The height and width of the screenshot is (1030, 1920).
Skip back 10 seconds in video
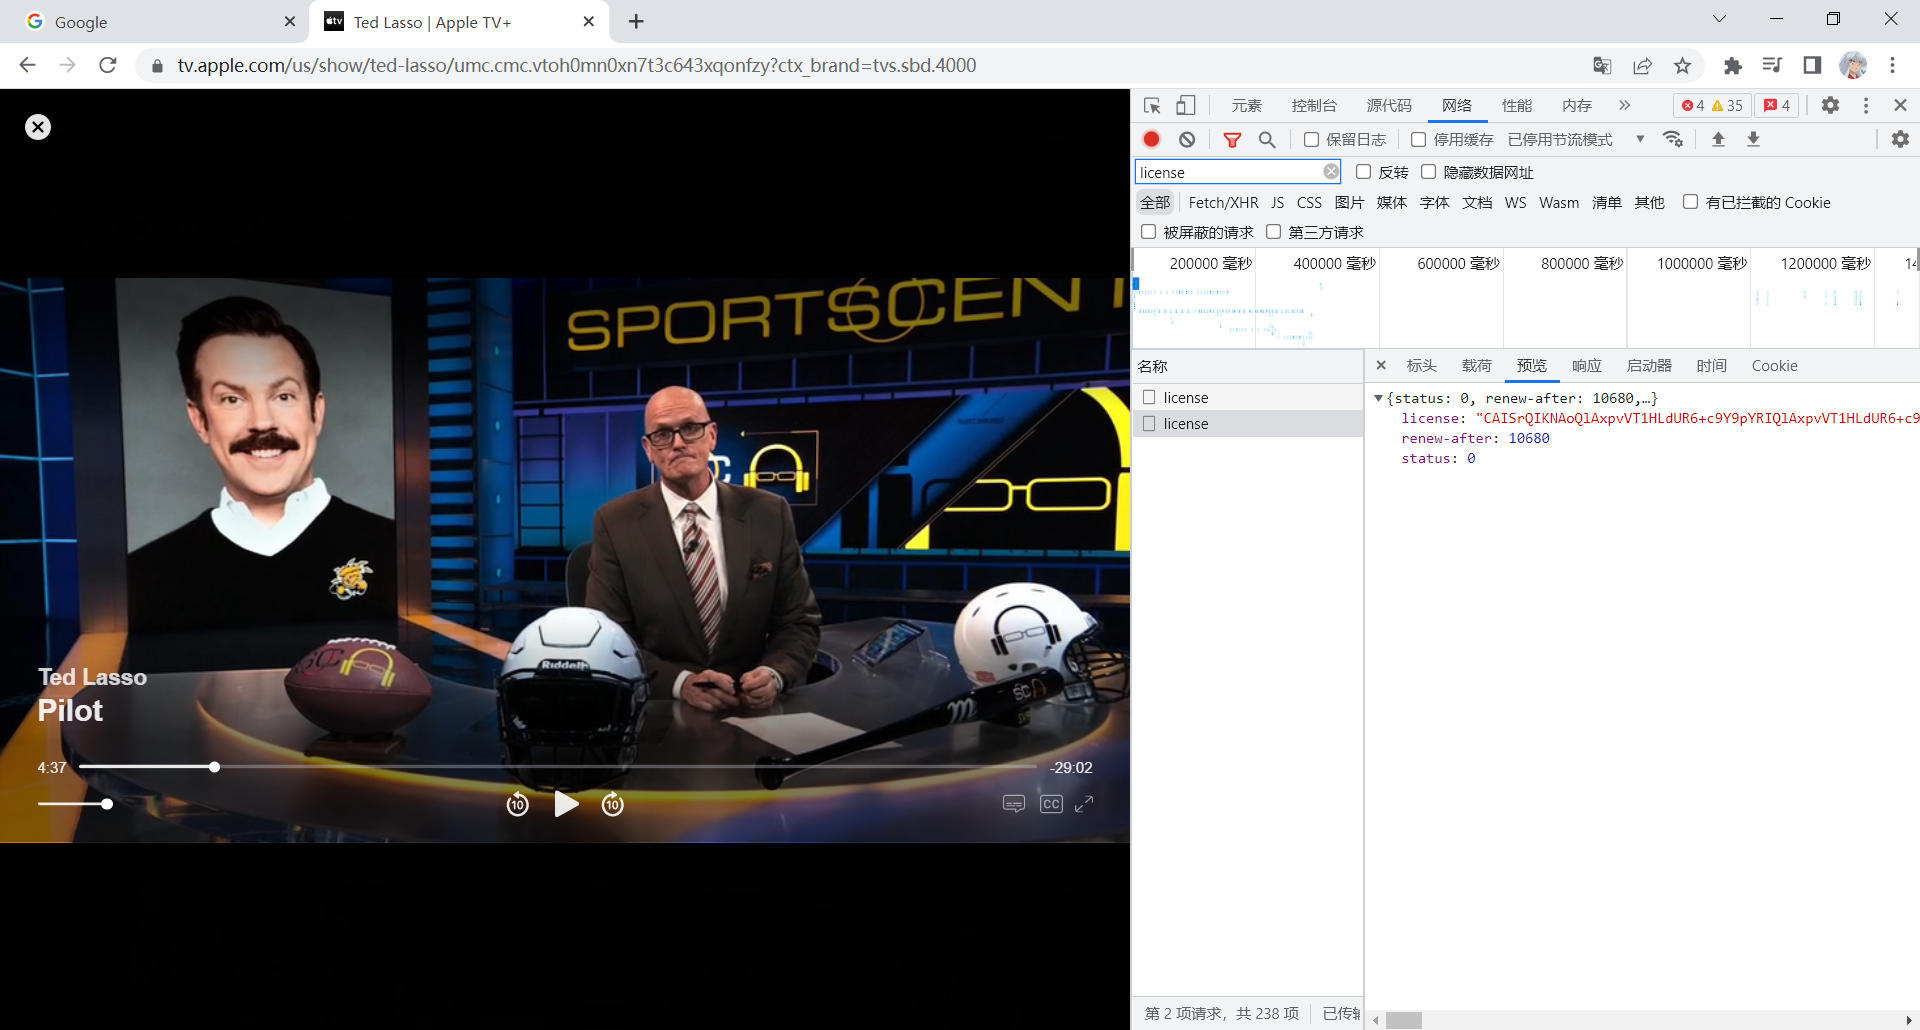pos(517,804)
